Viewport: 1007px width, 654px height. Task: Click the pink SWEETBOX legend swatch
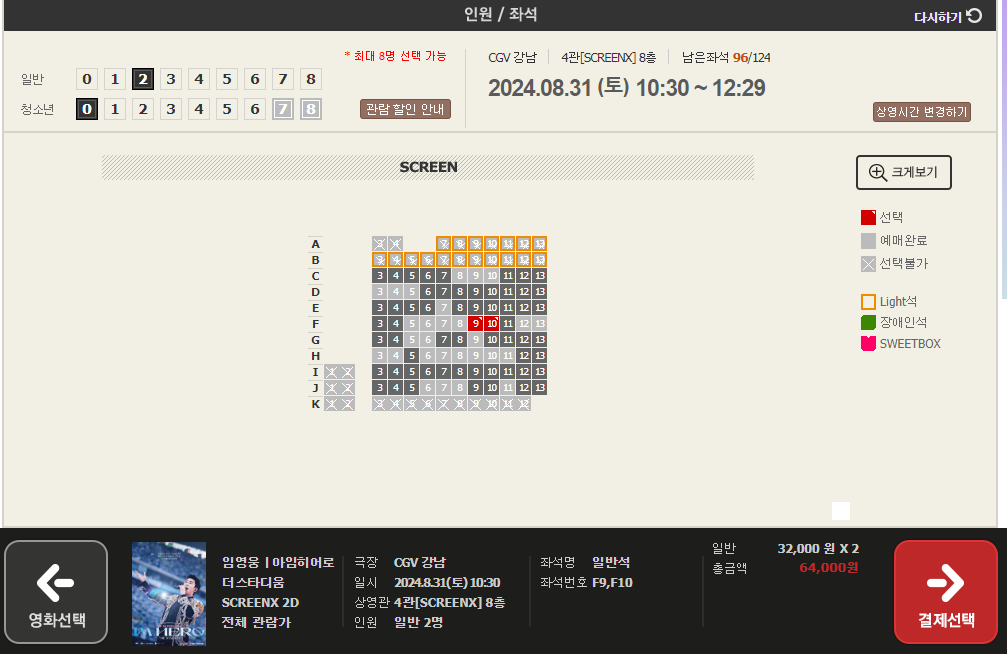(868, 343)
